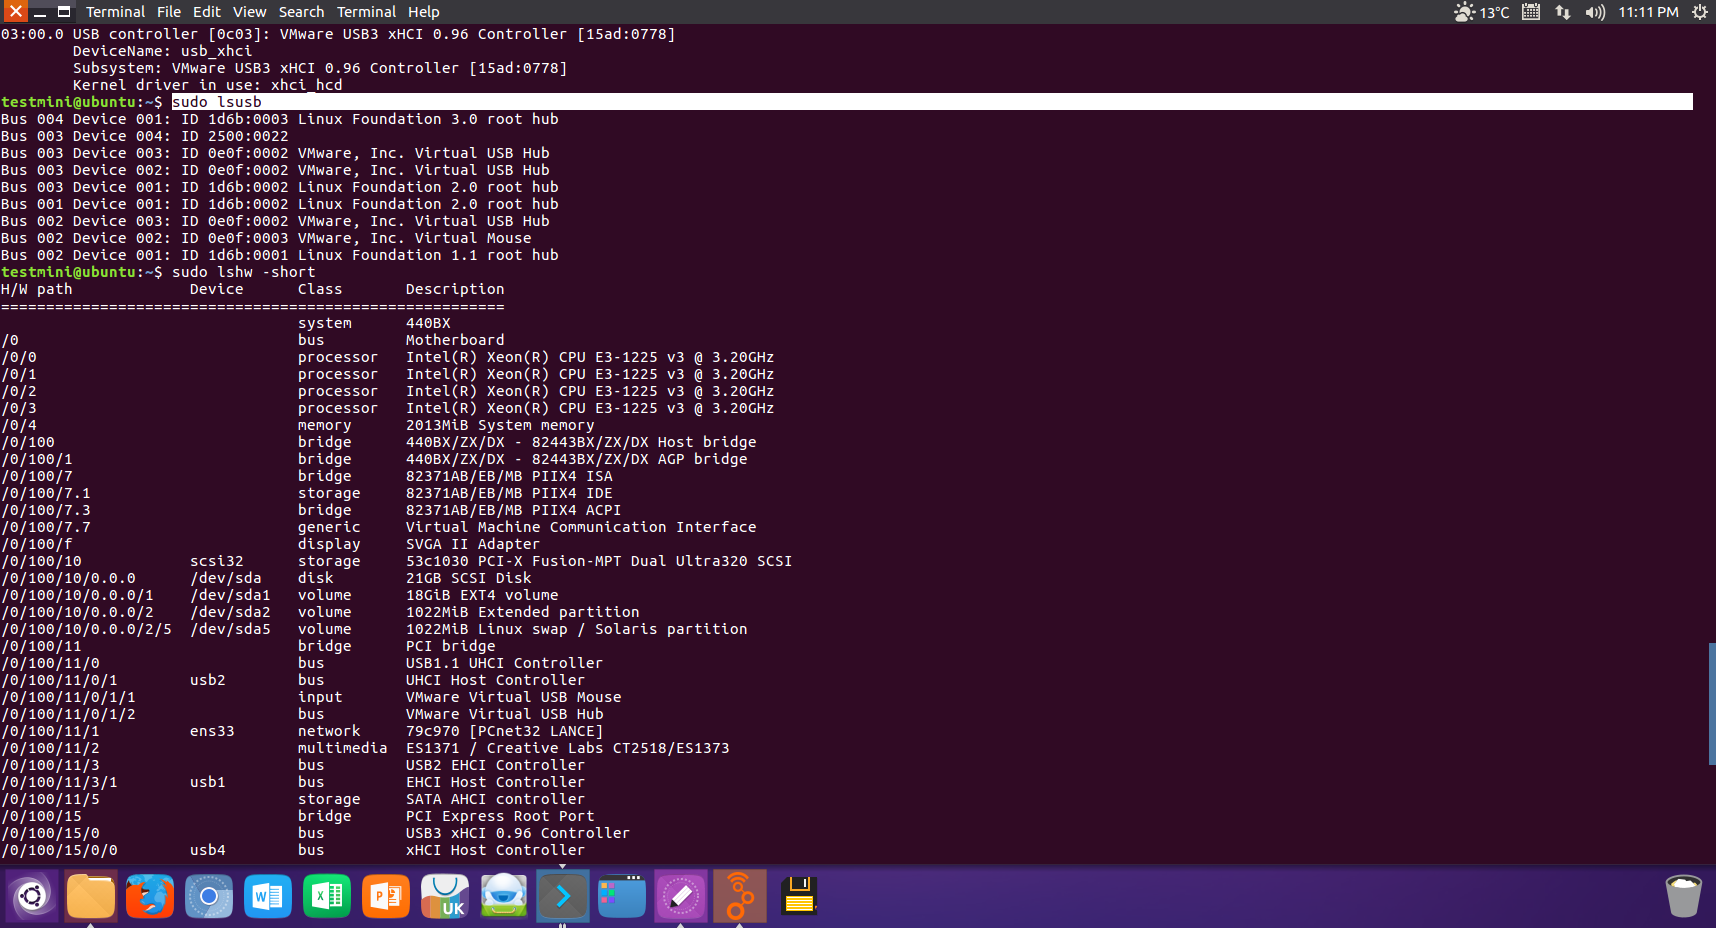
Task: Open the orange connected-circles app icon
Action: click(740, 896)
